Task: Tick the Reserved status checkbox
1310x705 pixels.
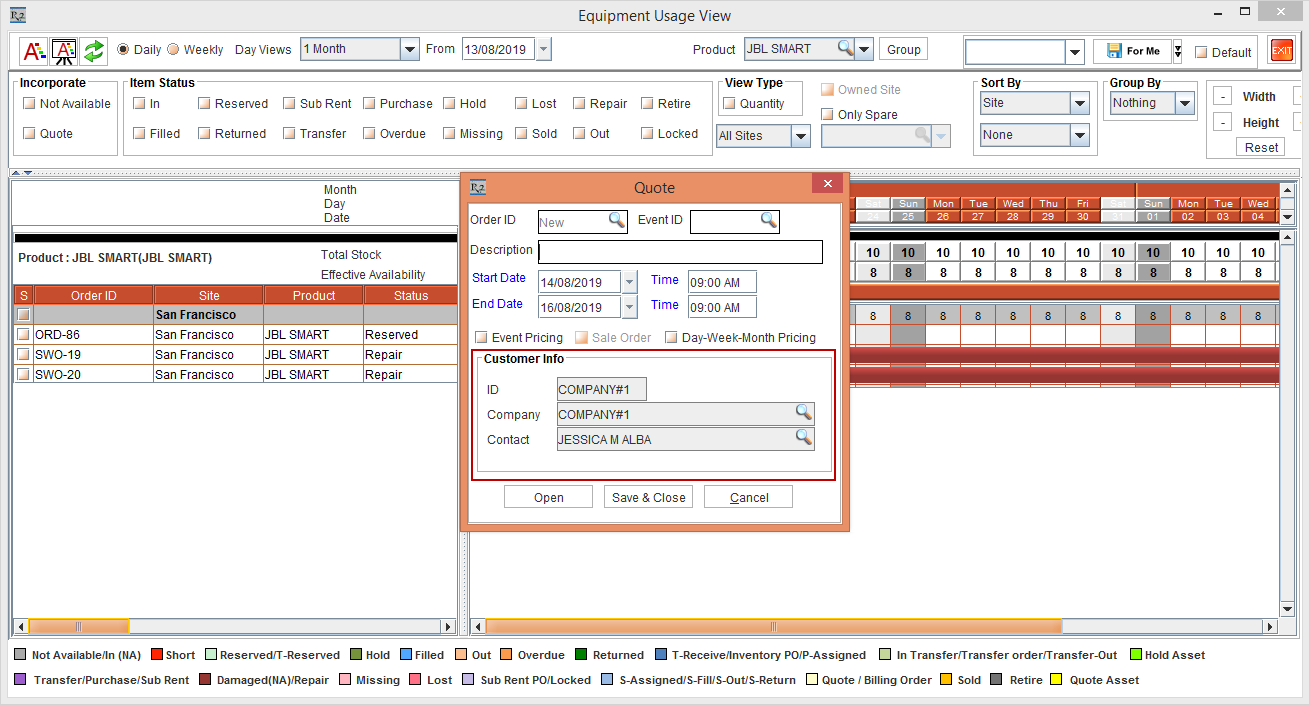Action: [204, 103]
